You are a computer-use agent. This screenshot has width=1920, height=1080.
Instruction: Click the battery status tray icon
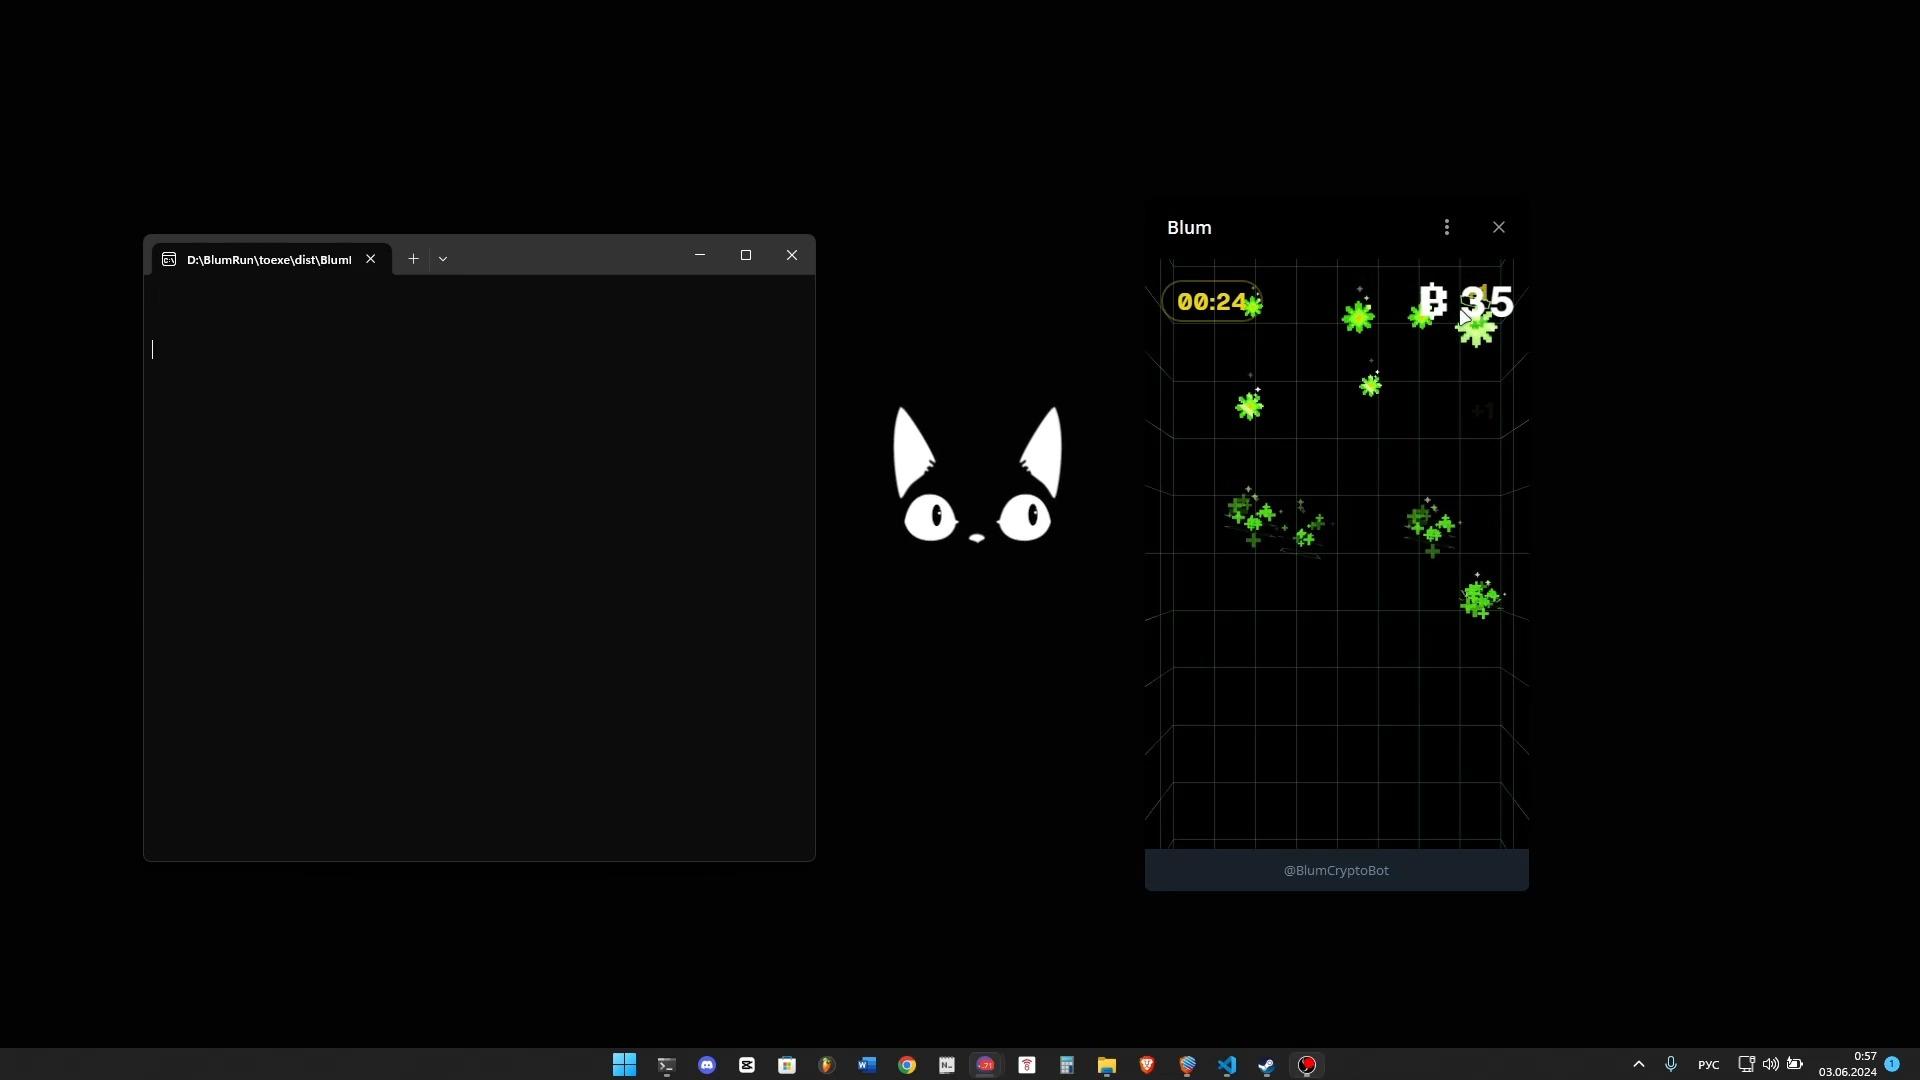pyautogui.click(x=1795, y=1064)
